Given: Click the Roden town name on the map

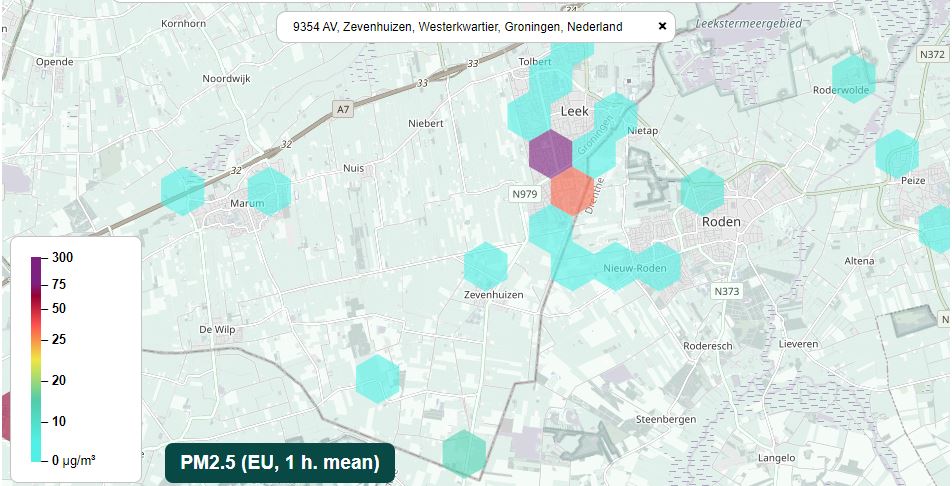Looking at the screenshot, I should [720, 222].
